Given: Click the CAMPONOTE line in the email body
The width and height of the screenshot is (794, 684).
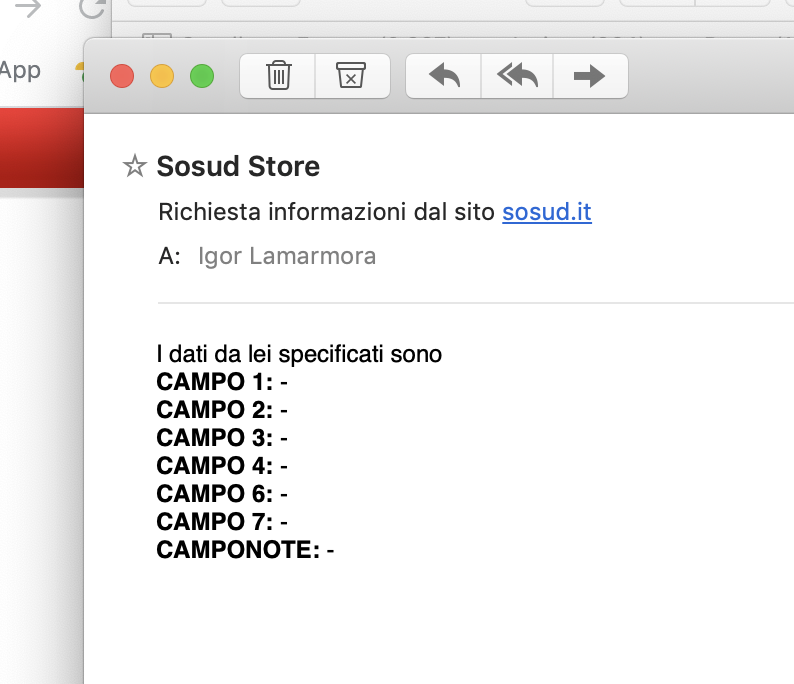Looking at the screenshot, I should tap(245, 550).
